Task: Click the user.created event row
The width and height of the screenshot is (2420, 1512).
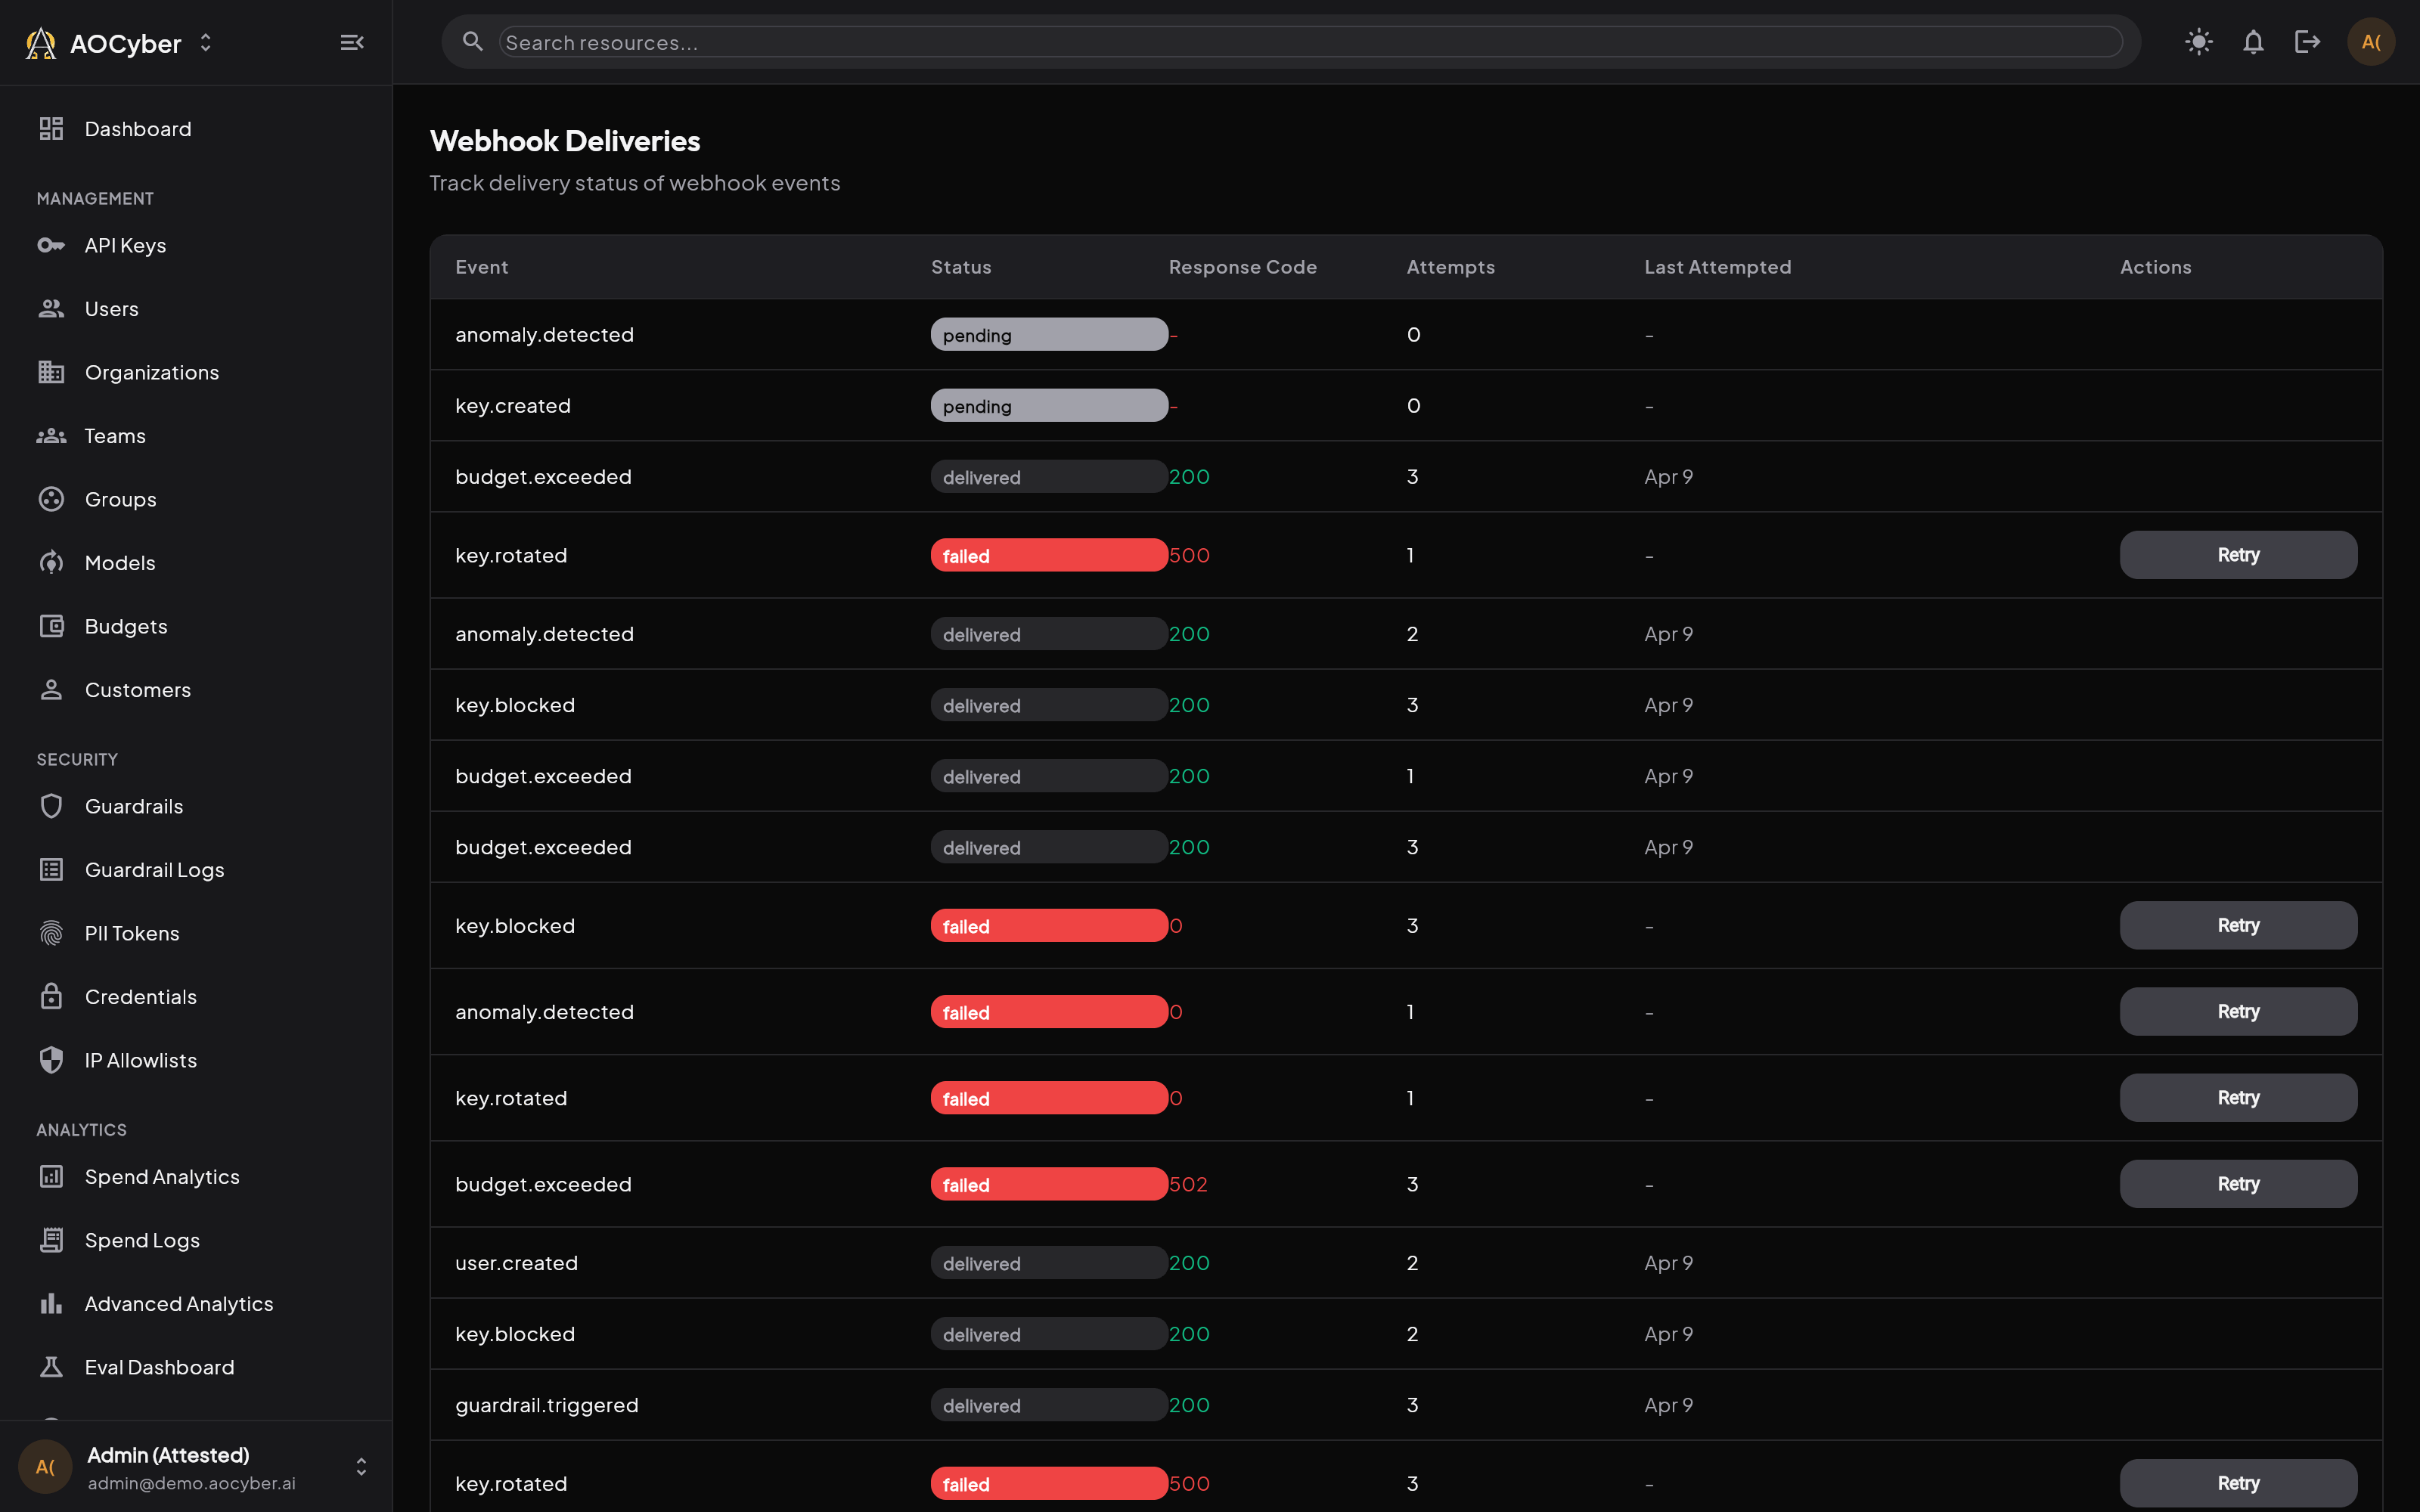Action: pyautogui.click(x=1406, y=1263)
